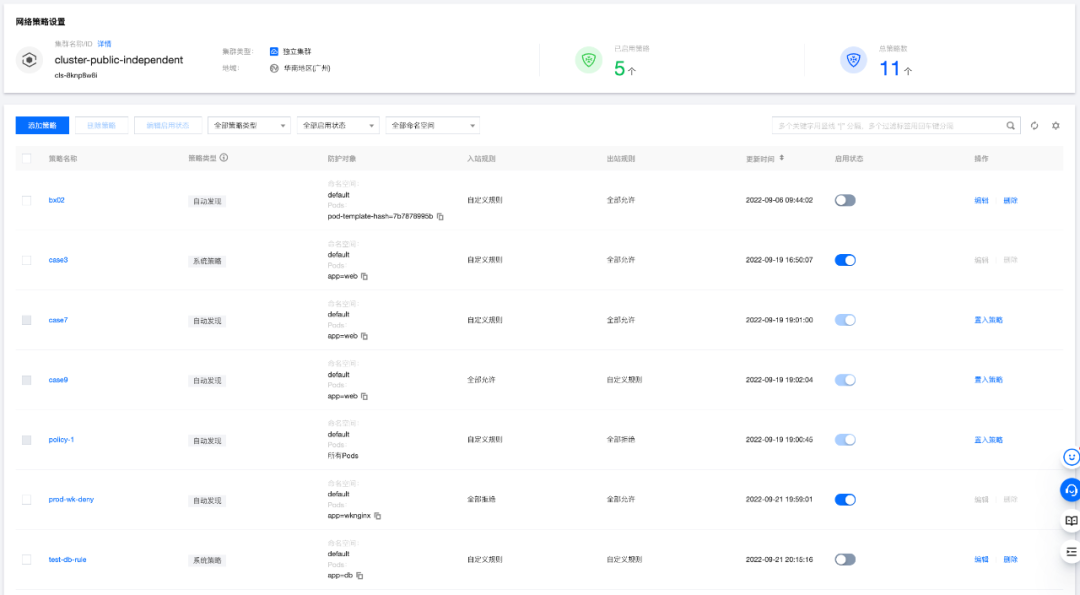Open table settings gear icon
This screenshot has width=1080, height=595.
(1055, 126)
